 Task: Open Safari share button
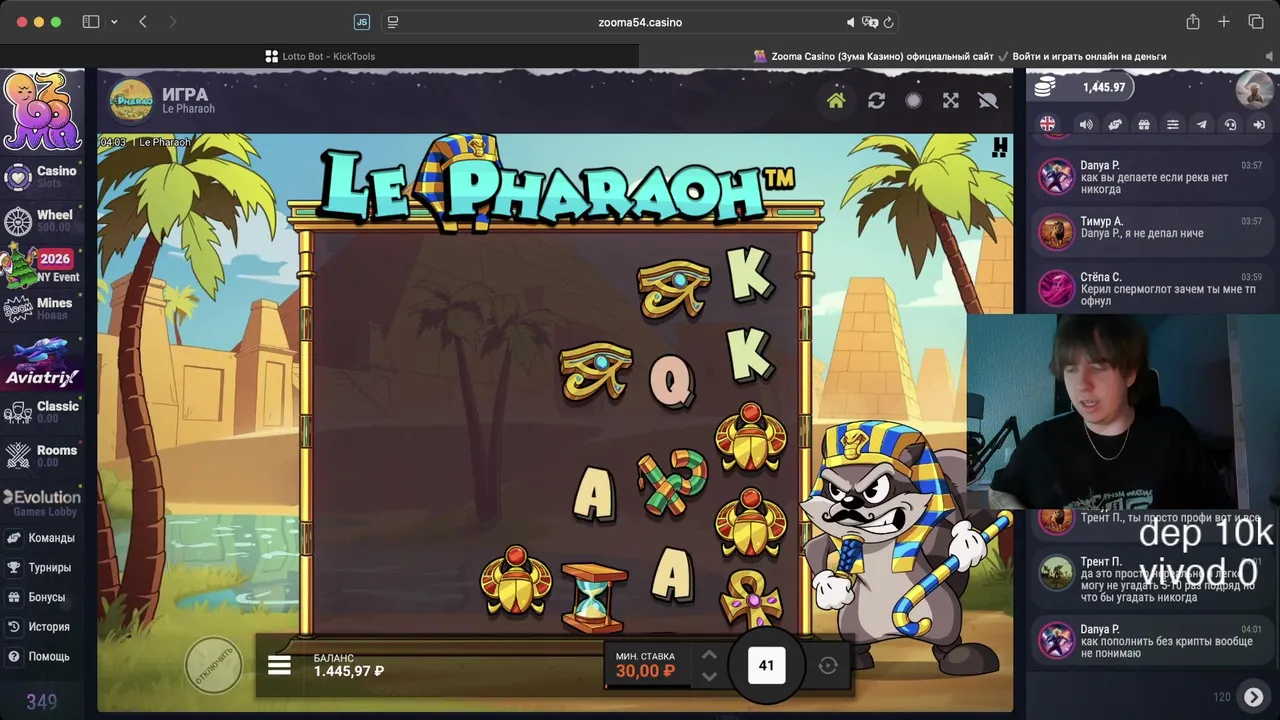point(1193,22)
